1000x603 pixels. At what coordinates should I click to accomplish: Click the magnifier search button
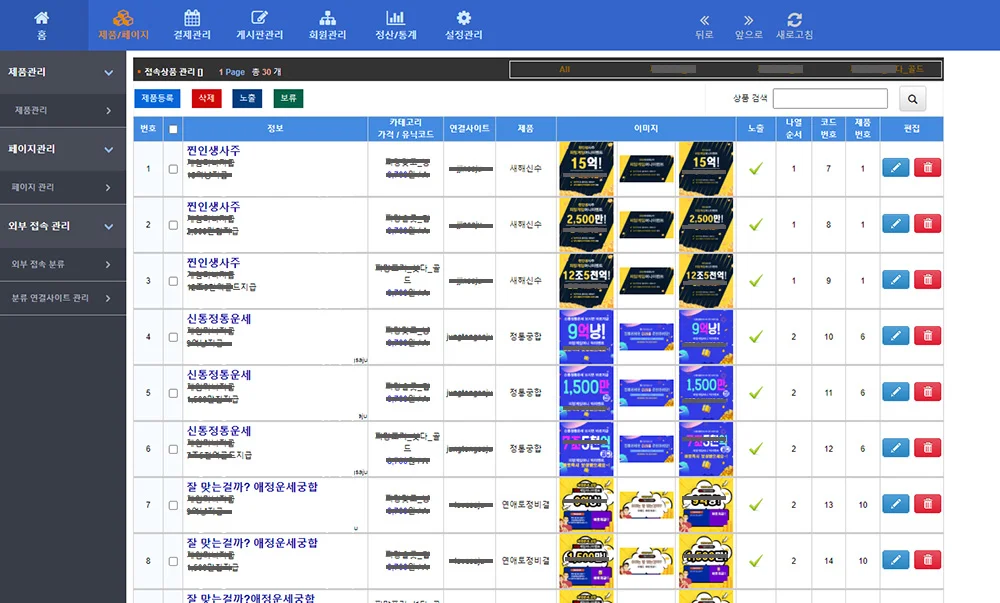tap(912, 98)
